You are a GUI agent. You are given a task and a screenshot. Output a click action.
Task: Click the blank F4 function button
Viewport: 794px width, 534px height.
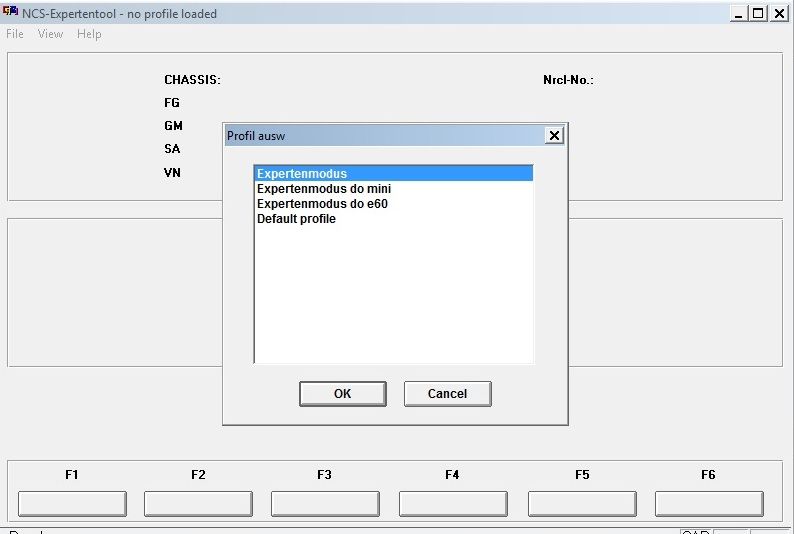453,504
